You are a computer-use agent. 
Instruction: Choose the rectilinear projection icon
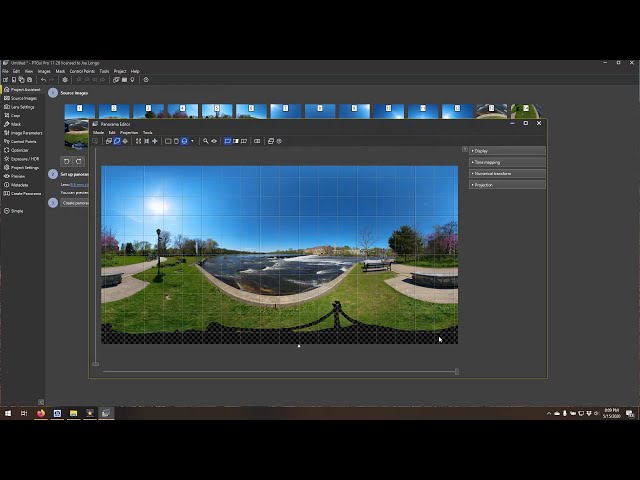(x=168, y=141)
